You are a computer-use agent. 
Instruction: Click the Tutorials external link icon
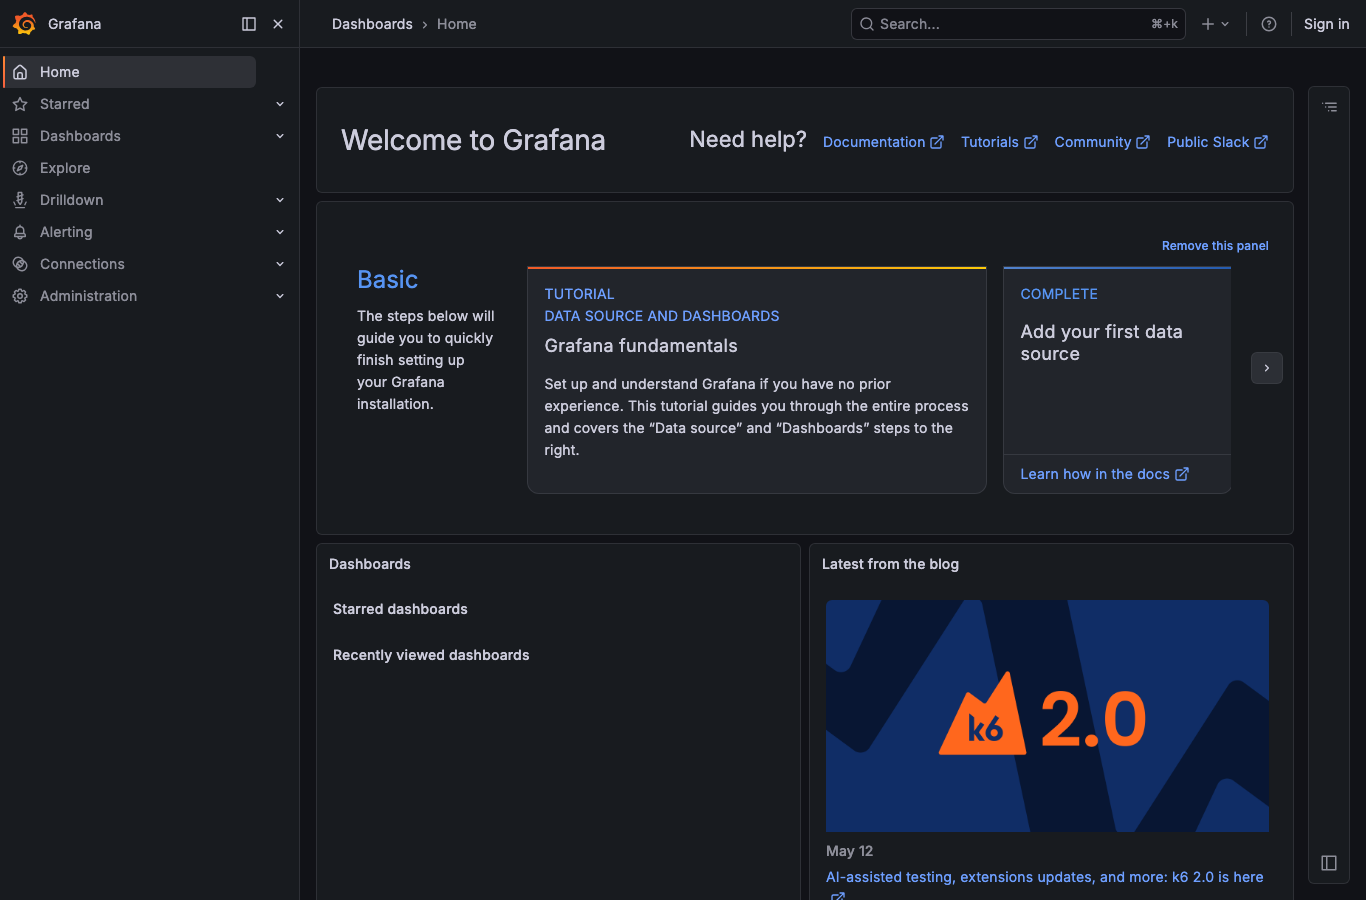coord(1031,142)
